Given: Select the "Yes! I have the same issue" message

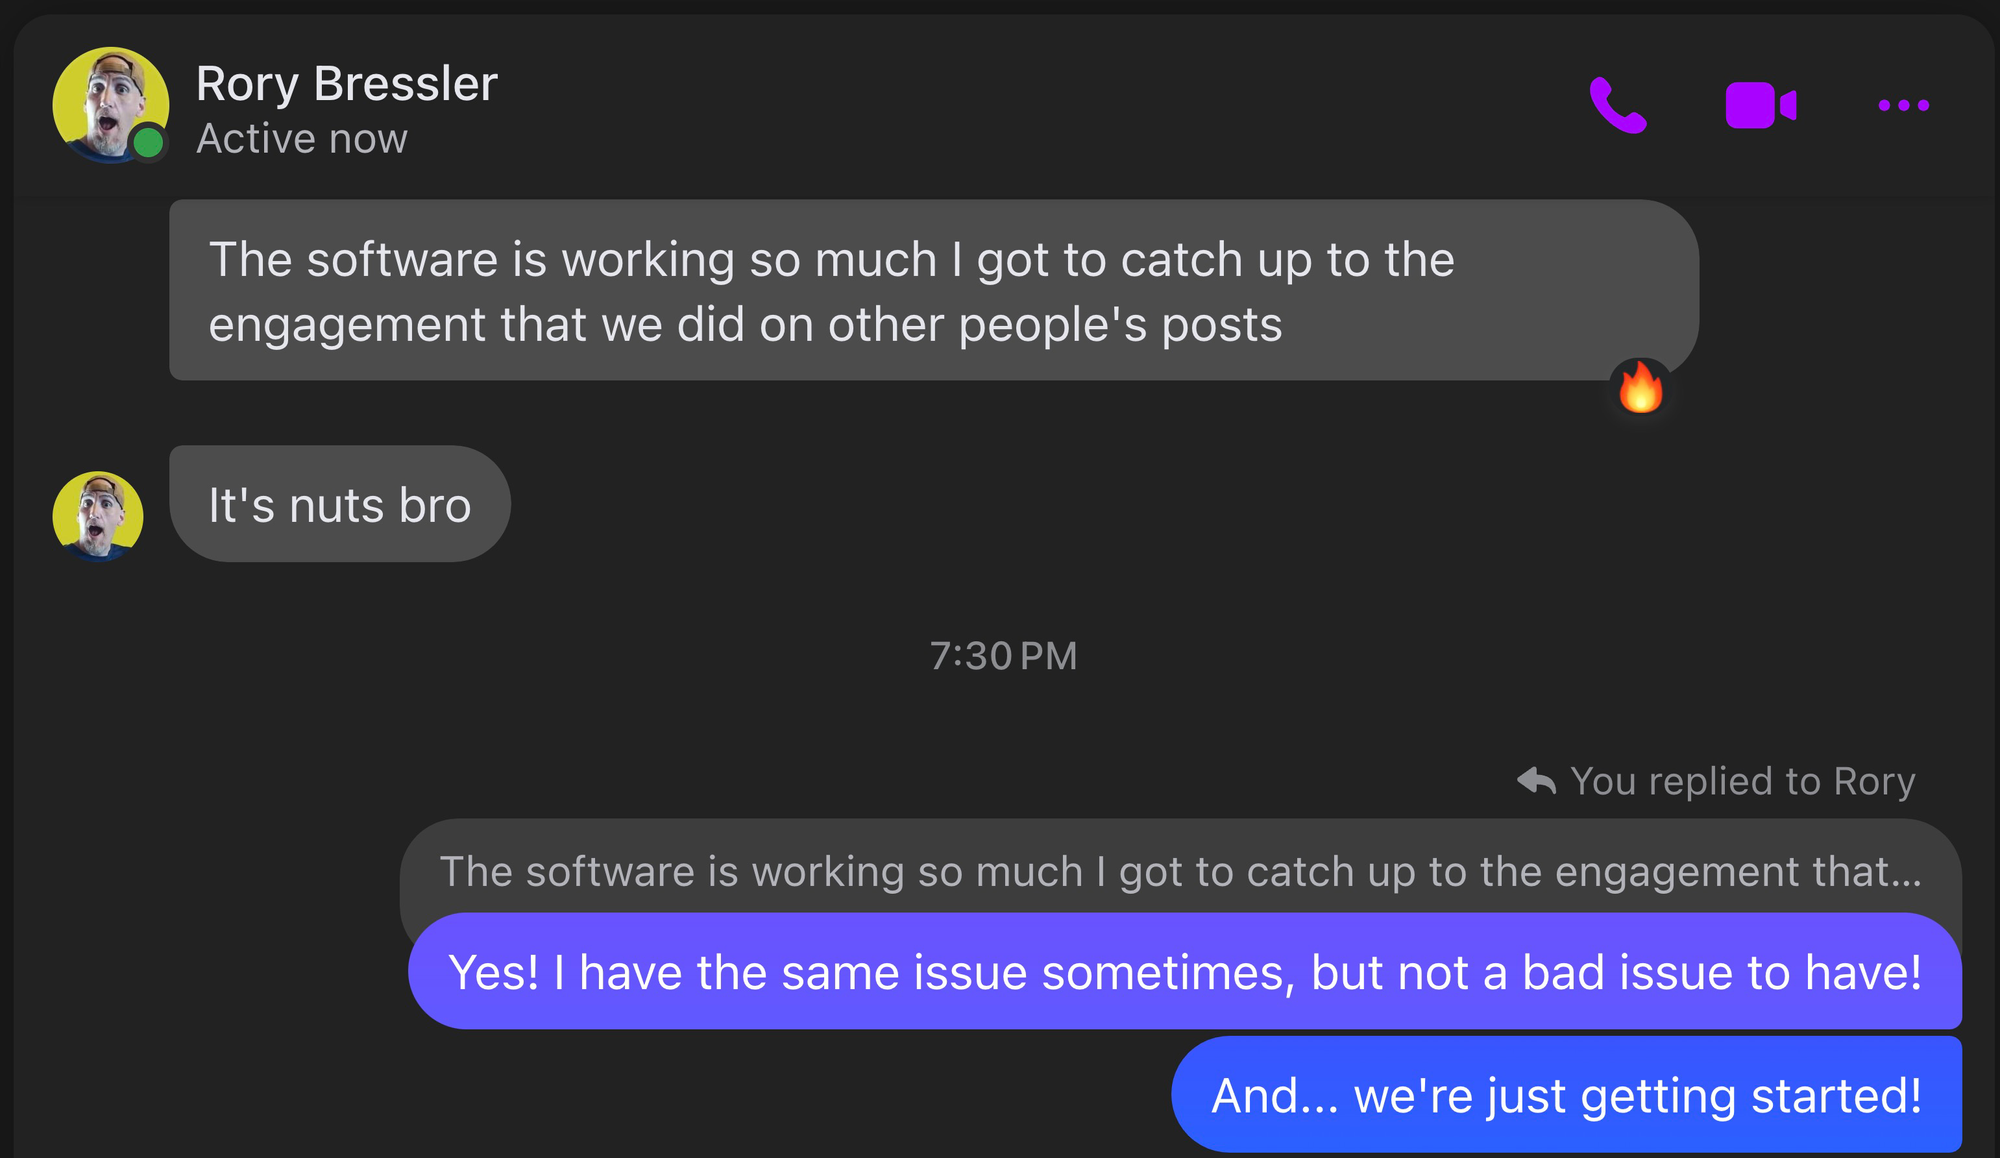Looking at the screenshot, I should tap(1184, 972).
